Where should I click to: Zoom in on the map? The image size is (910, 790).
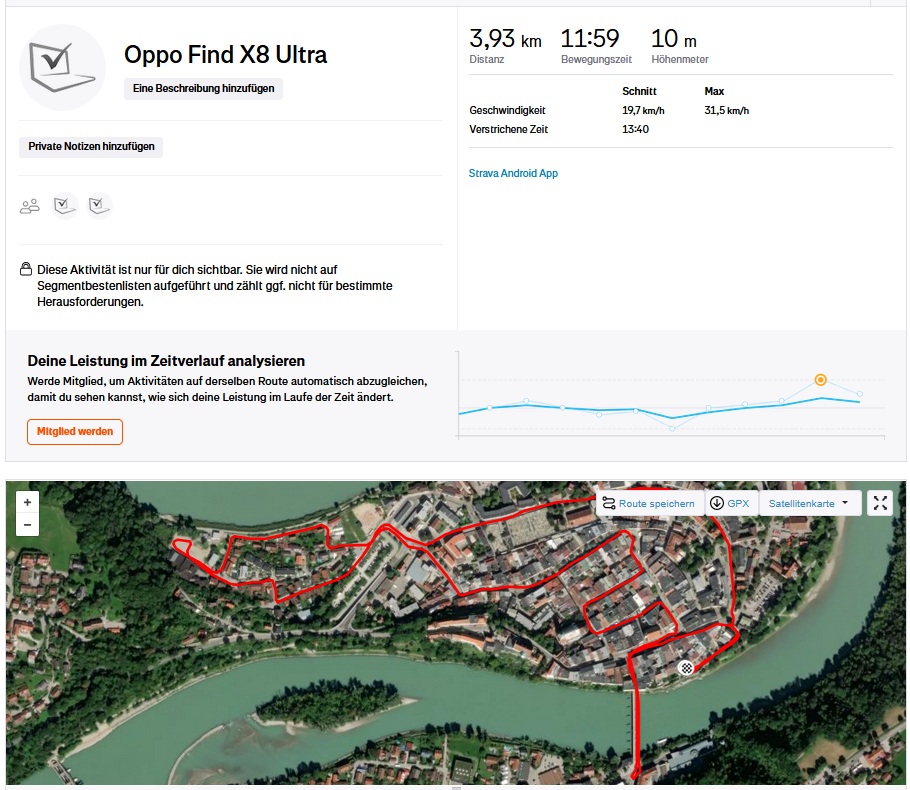(27, 503)
